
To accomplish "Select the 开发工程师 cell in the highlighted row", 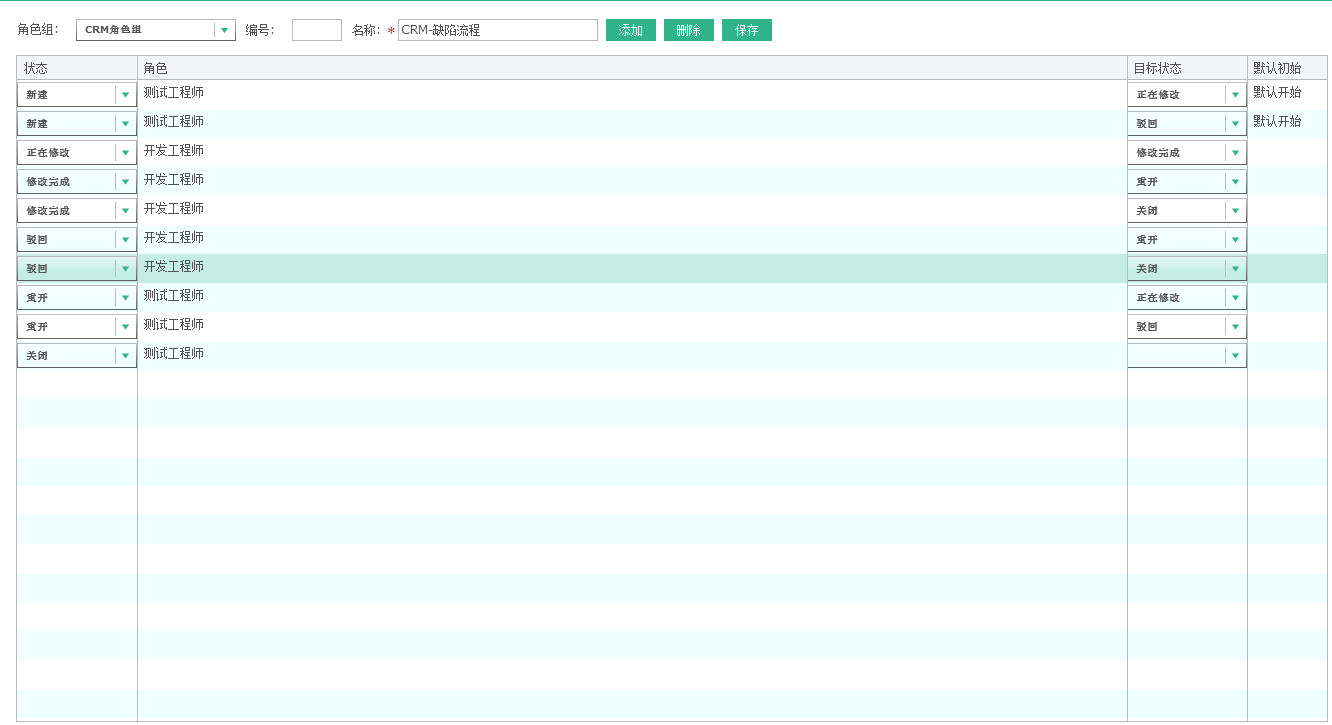I will 174,267.
